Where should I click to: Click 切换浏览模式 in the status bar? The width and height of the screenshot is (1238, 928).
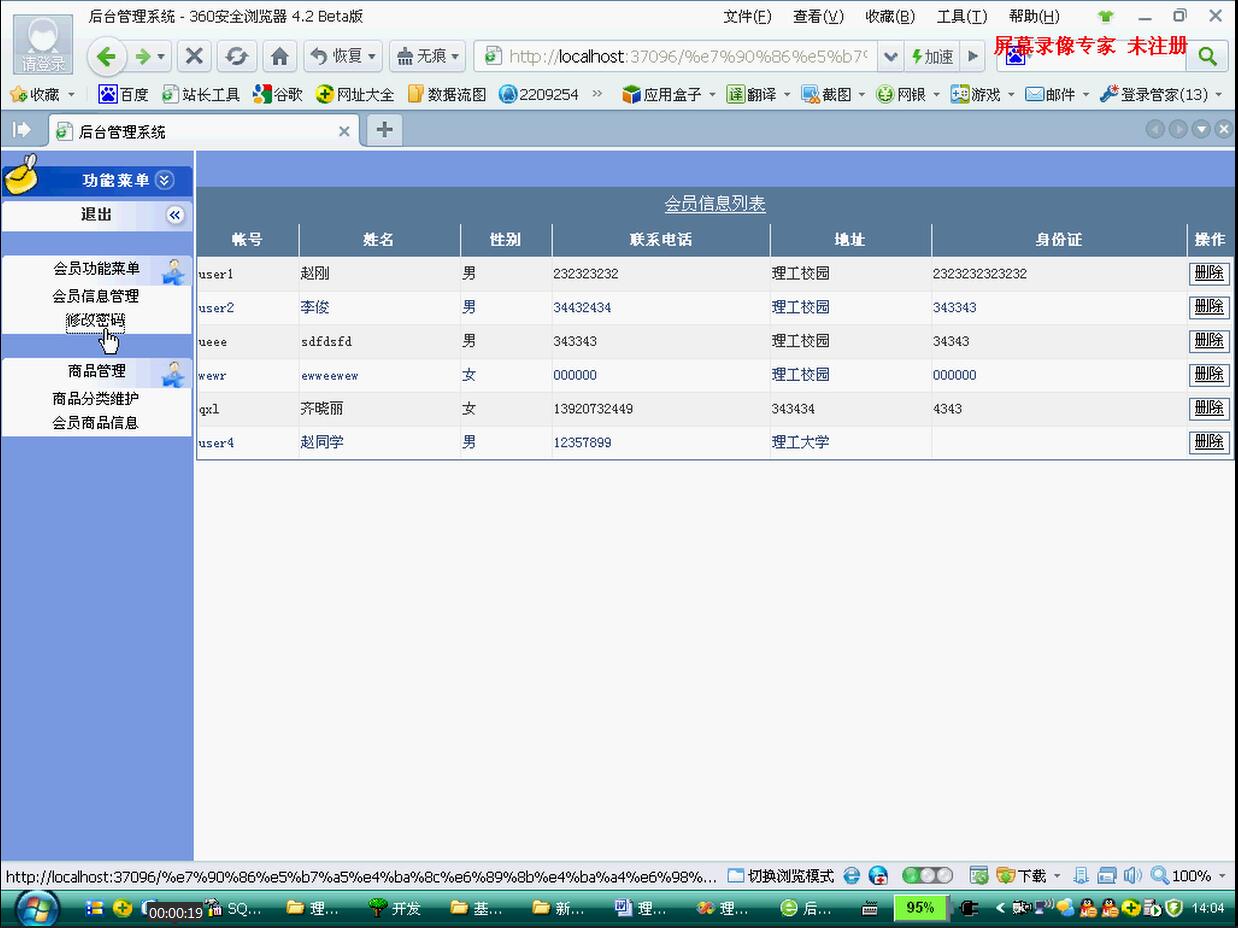(781, 876)
